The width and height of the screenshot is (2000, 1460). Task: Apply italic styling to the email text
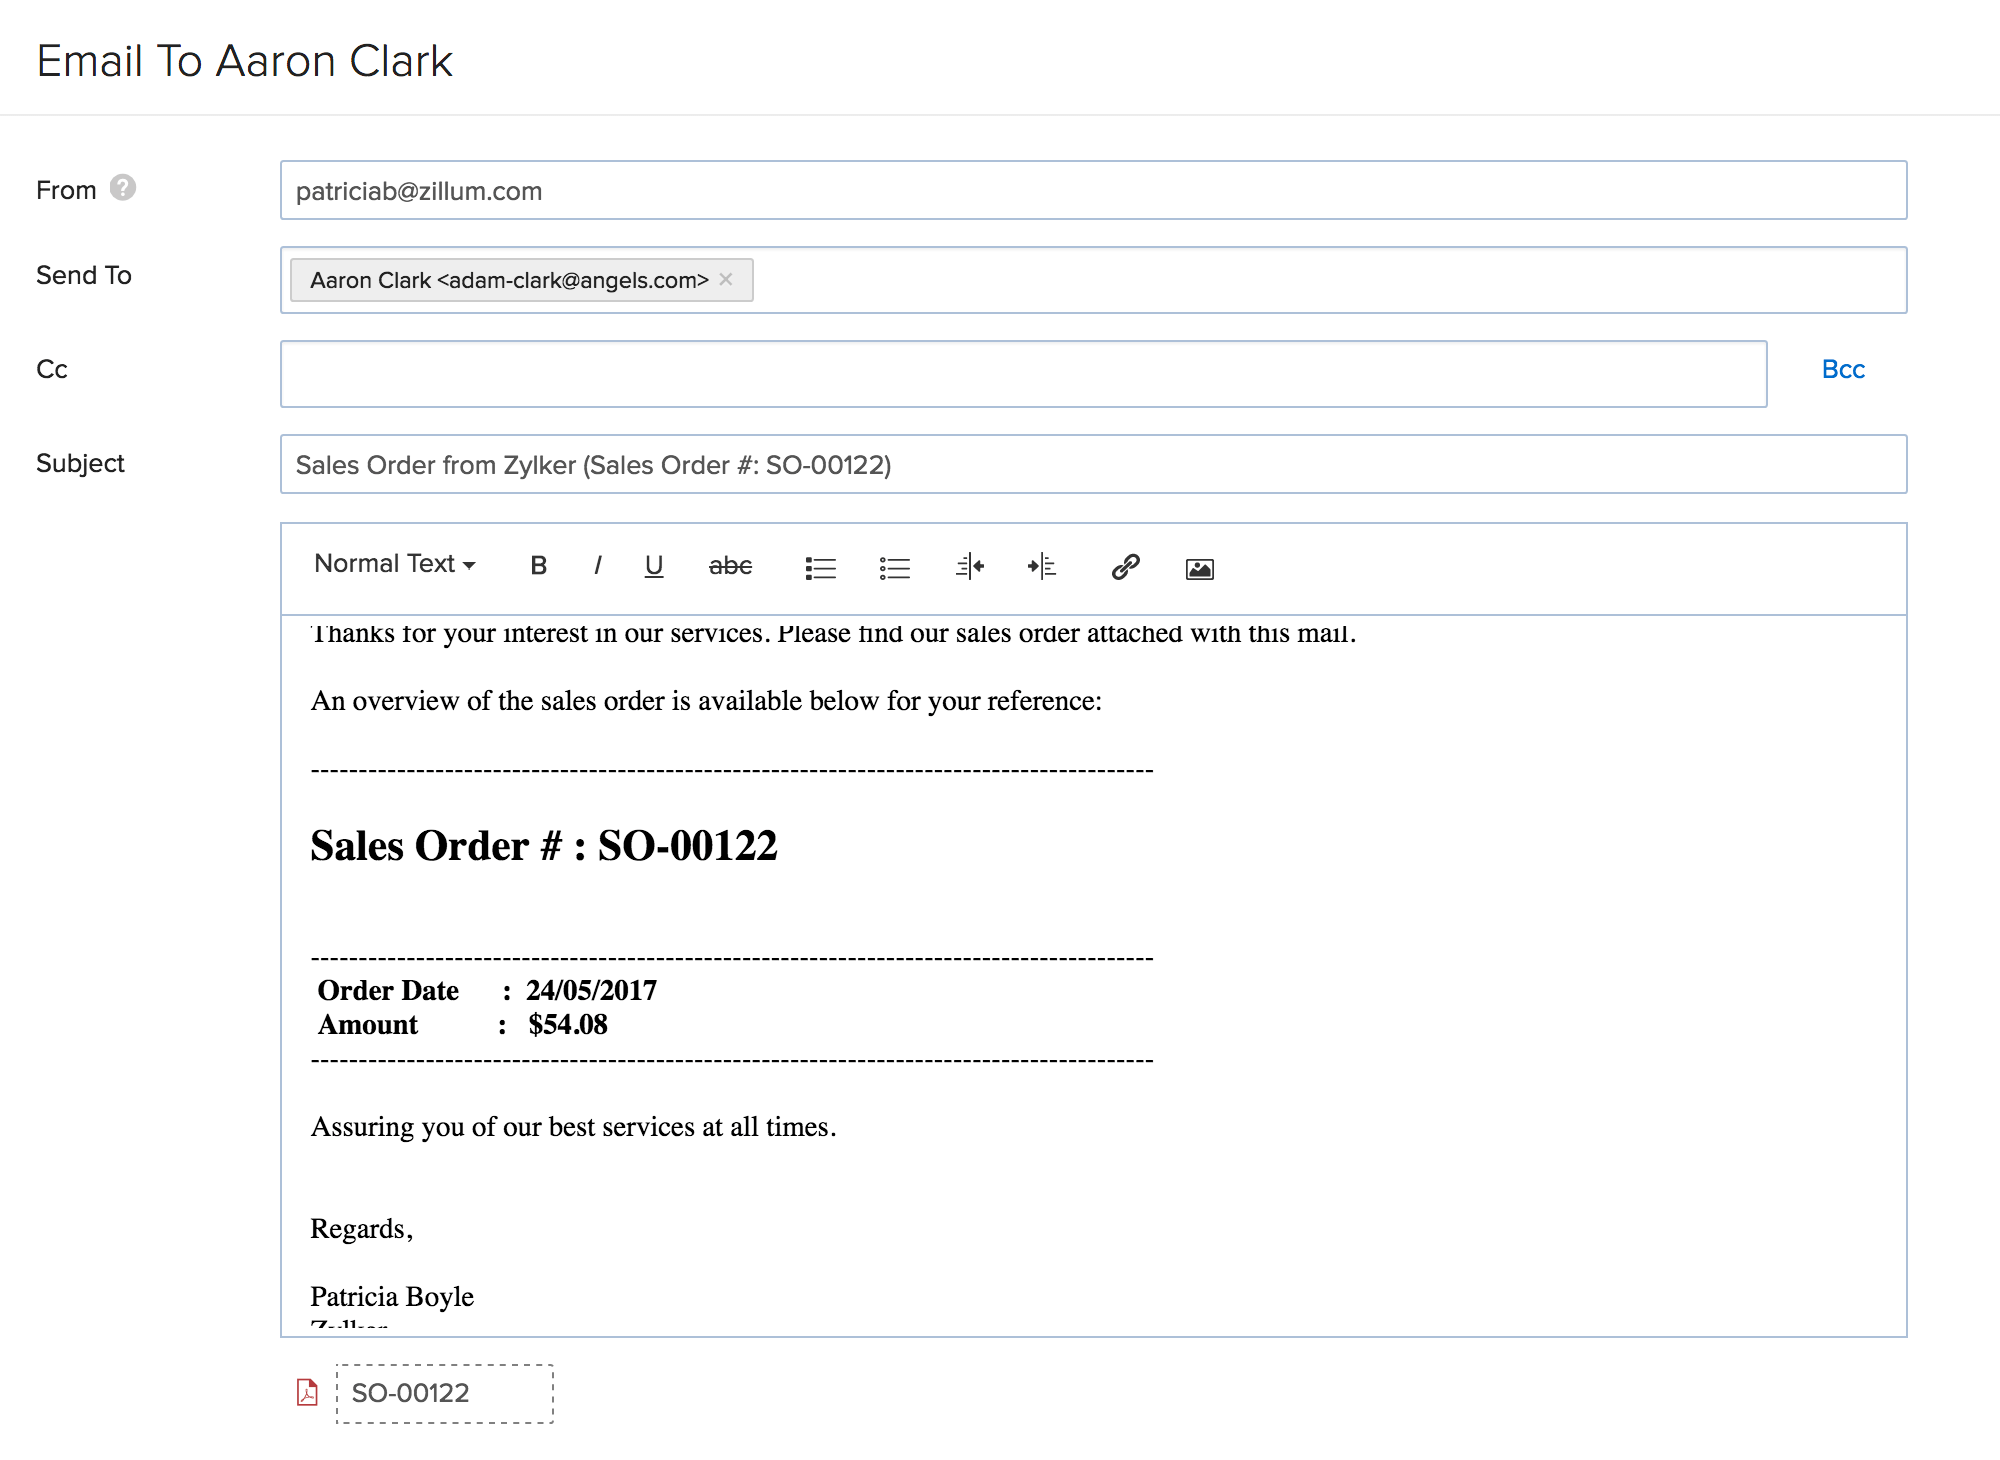pyautogui.click(x=598, y=566)
